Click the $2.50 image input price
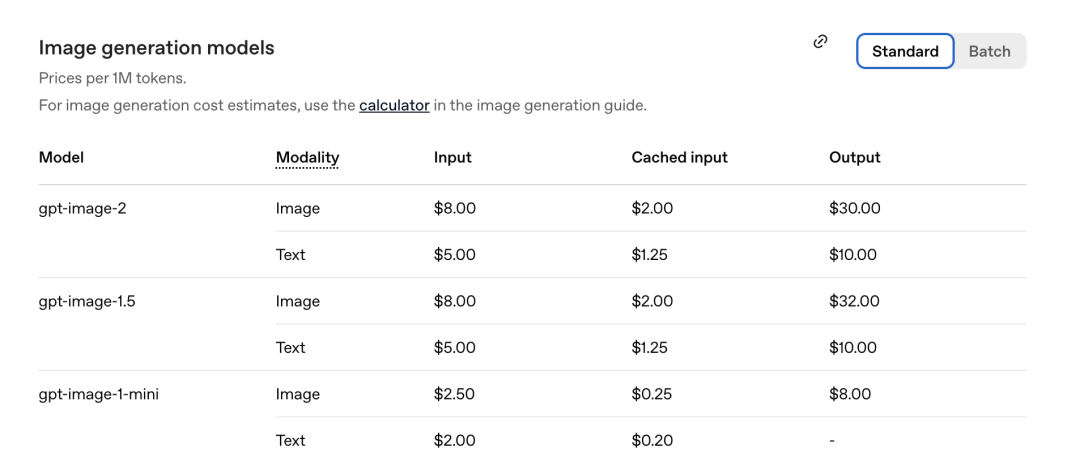Viewport: 1080px width, 469px height. [x=454, y=394]
